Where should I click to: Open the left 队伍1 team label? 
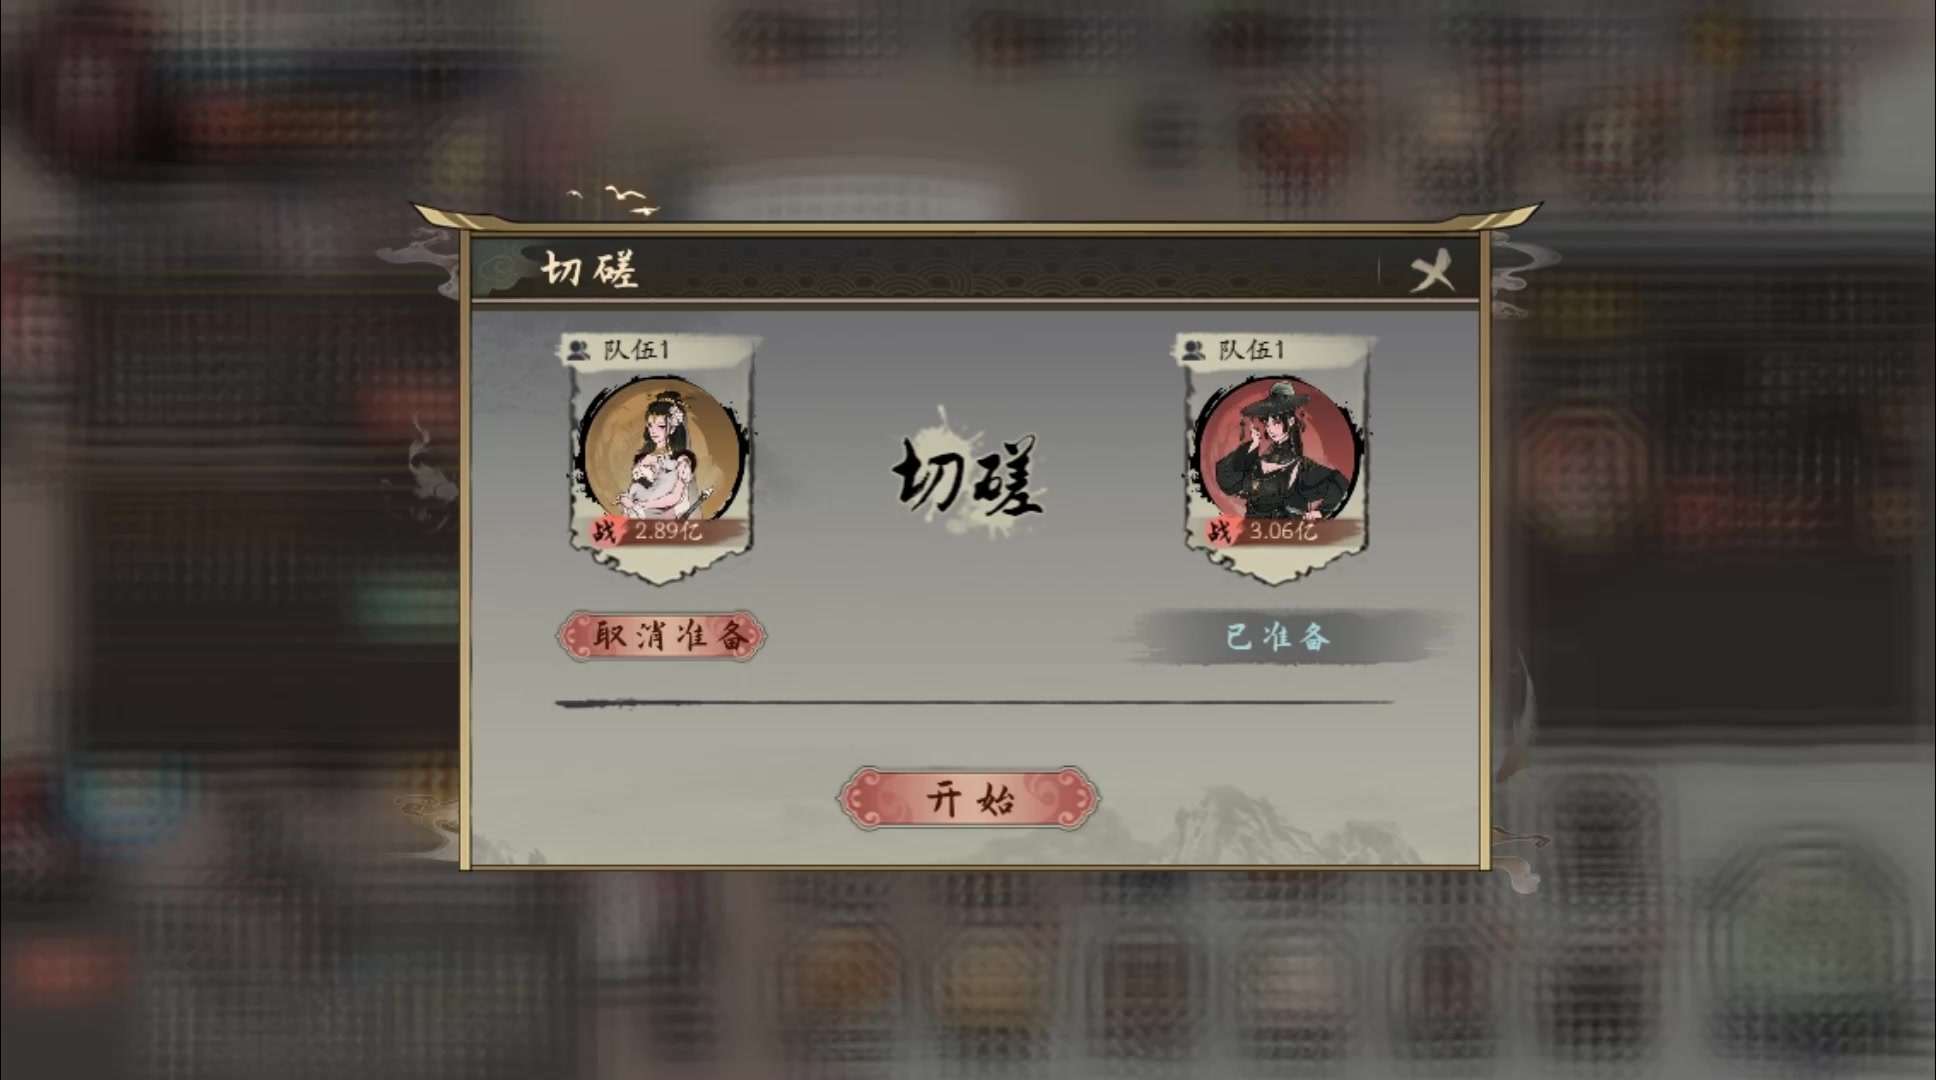[637, 350]
